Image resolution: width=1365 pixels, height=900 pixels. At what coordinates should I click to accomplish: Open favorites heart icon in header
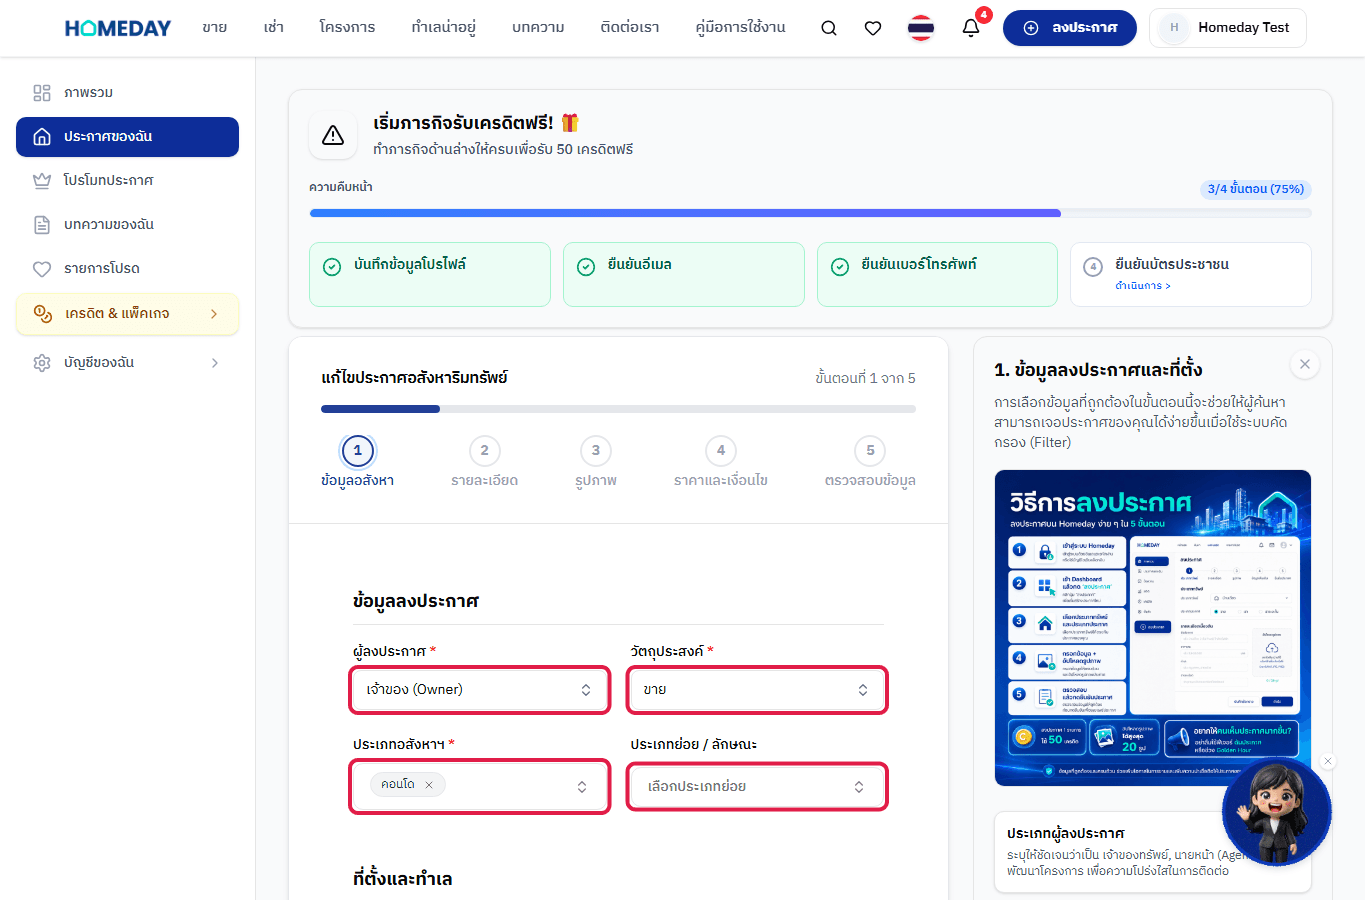pos(873,28)
